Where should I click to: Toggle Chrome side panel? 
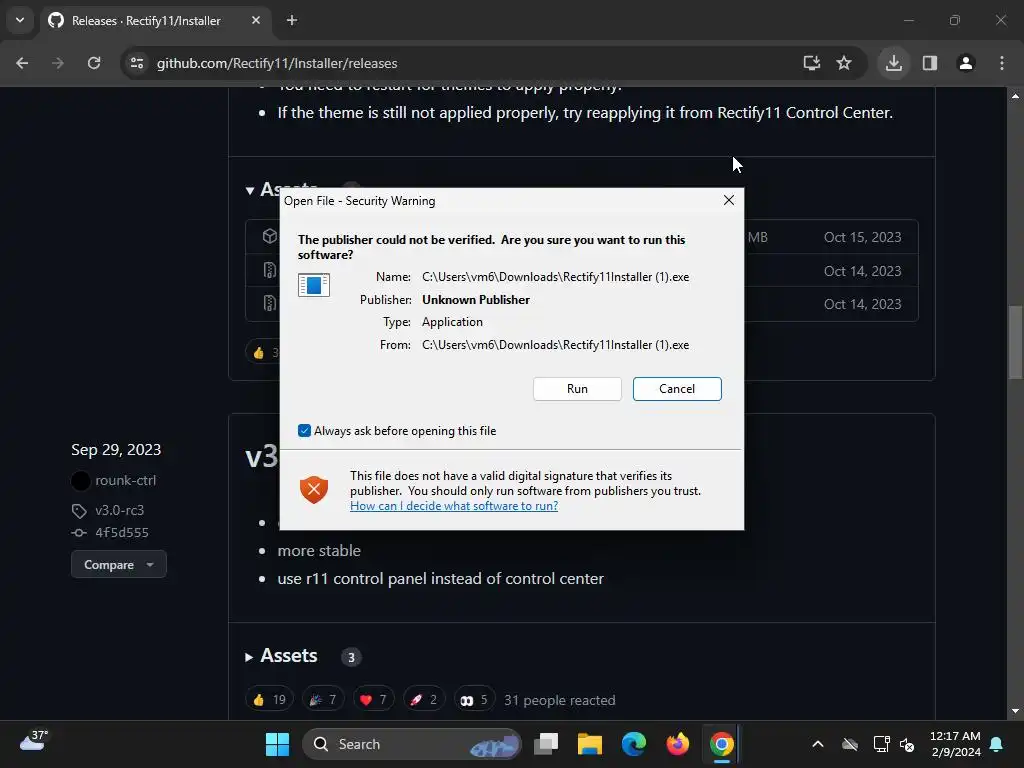tap(929, 63)
